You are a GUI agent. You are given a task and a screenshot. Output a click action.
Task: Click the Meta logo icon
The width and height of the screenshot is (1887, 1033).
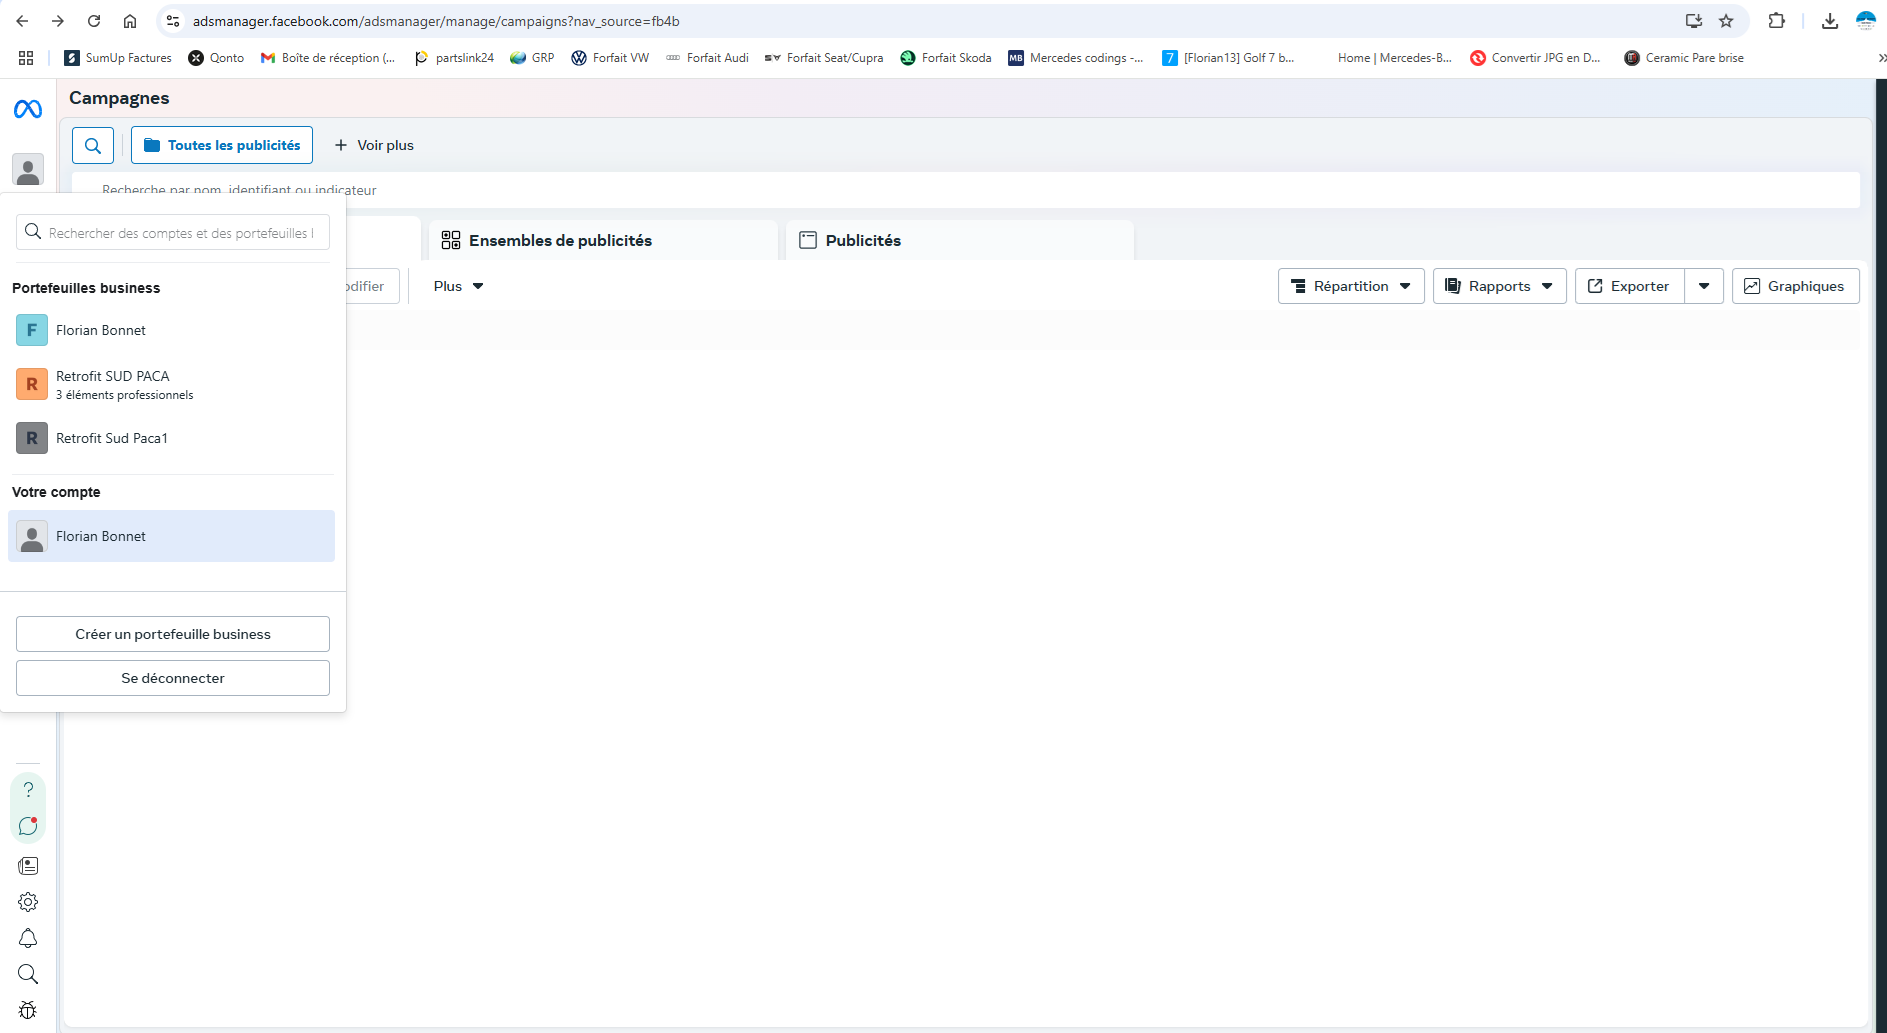tap(28, 109)
